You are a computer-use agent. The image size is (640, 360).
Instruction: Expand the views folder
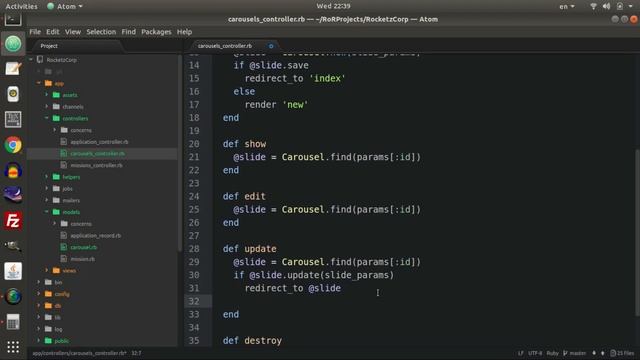tap(47, 270)
